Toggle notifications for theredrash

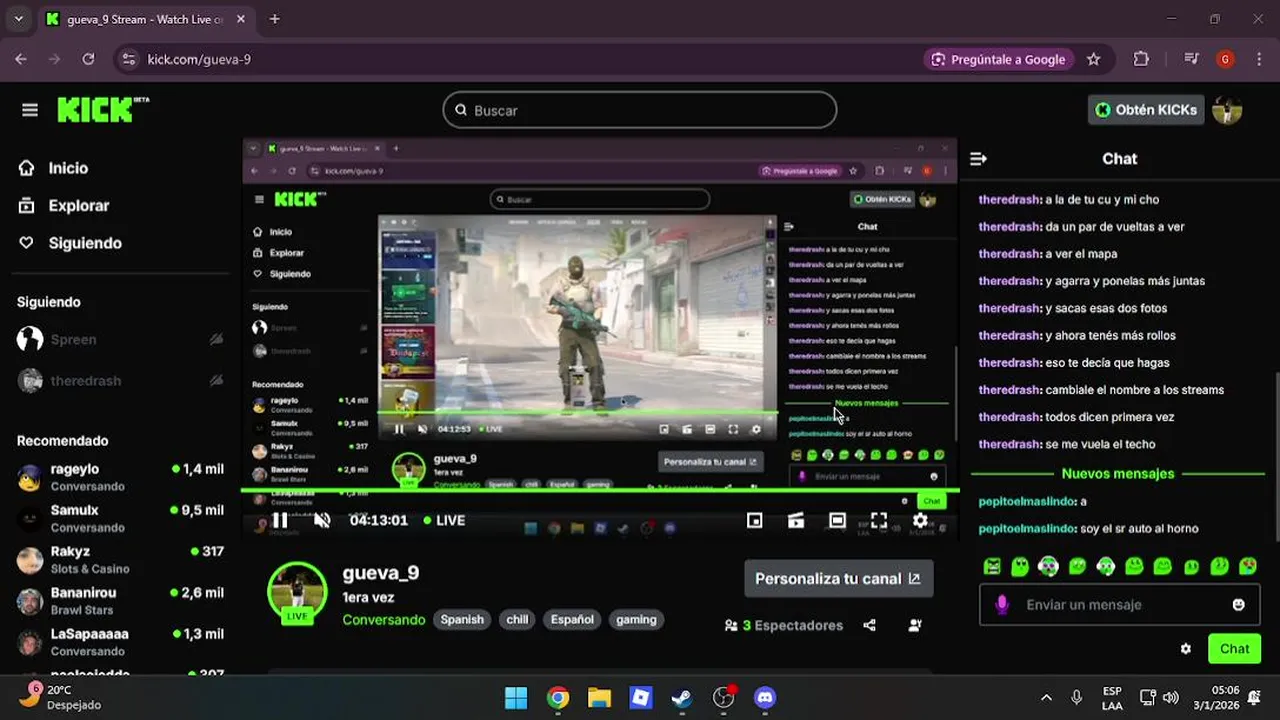coord(216,380)
